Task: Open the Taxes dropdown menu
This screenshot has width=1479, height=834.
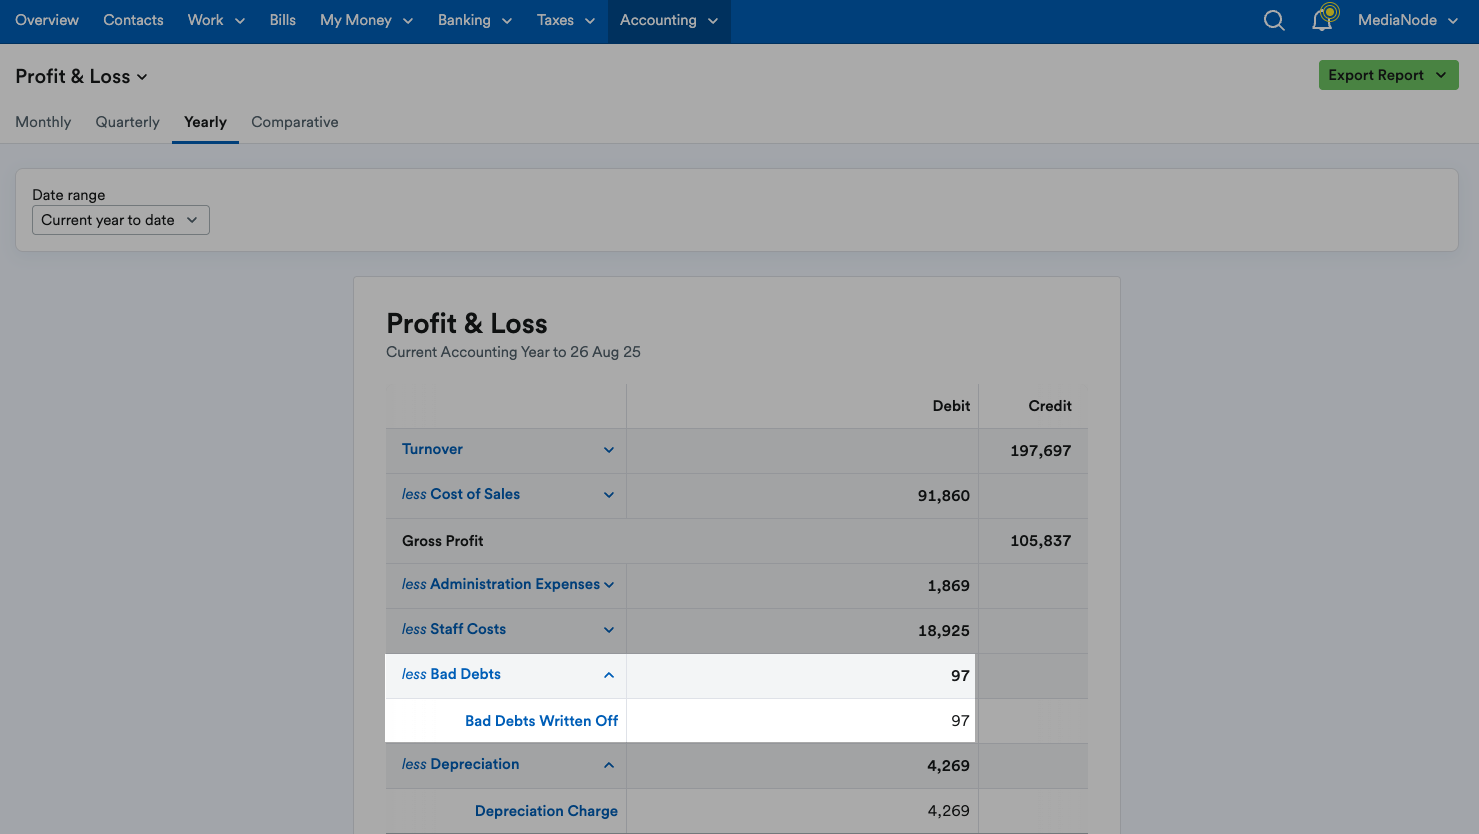Action: point(566,20)
